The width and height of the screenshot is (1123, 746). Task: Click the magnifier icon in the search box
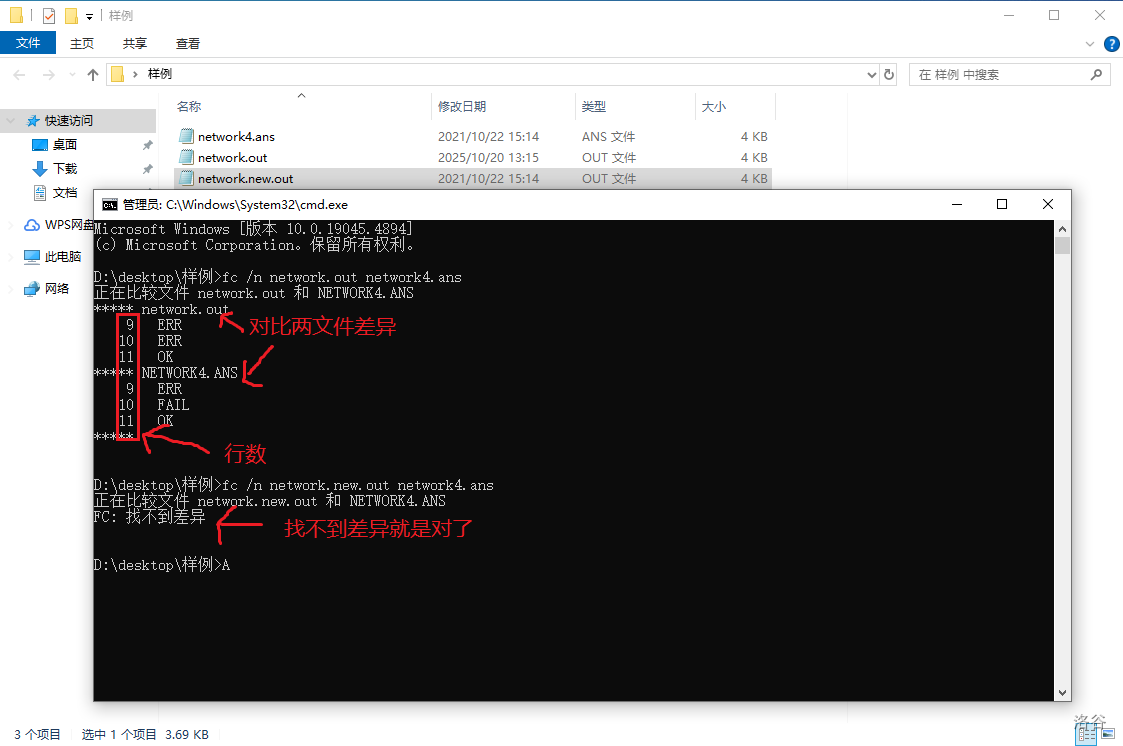point(1096,74)
